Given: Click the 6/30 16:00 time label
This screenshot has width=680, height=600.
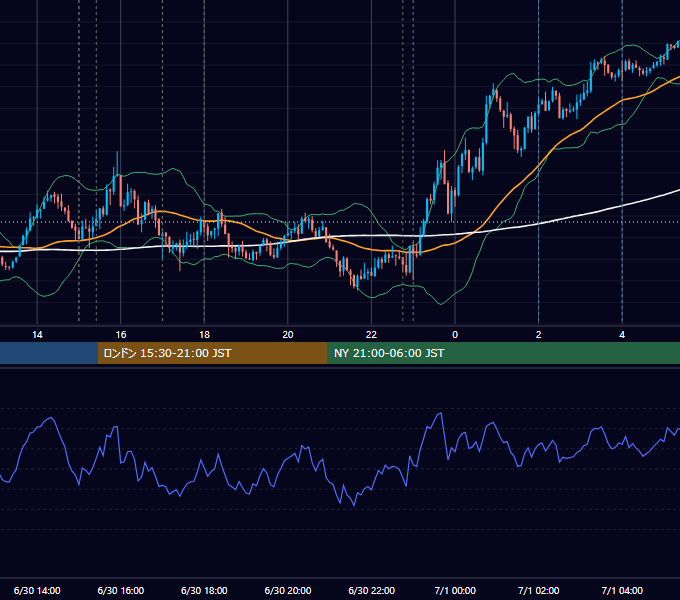Looking at the screenshot, I should (x=121, y=590).
